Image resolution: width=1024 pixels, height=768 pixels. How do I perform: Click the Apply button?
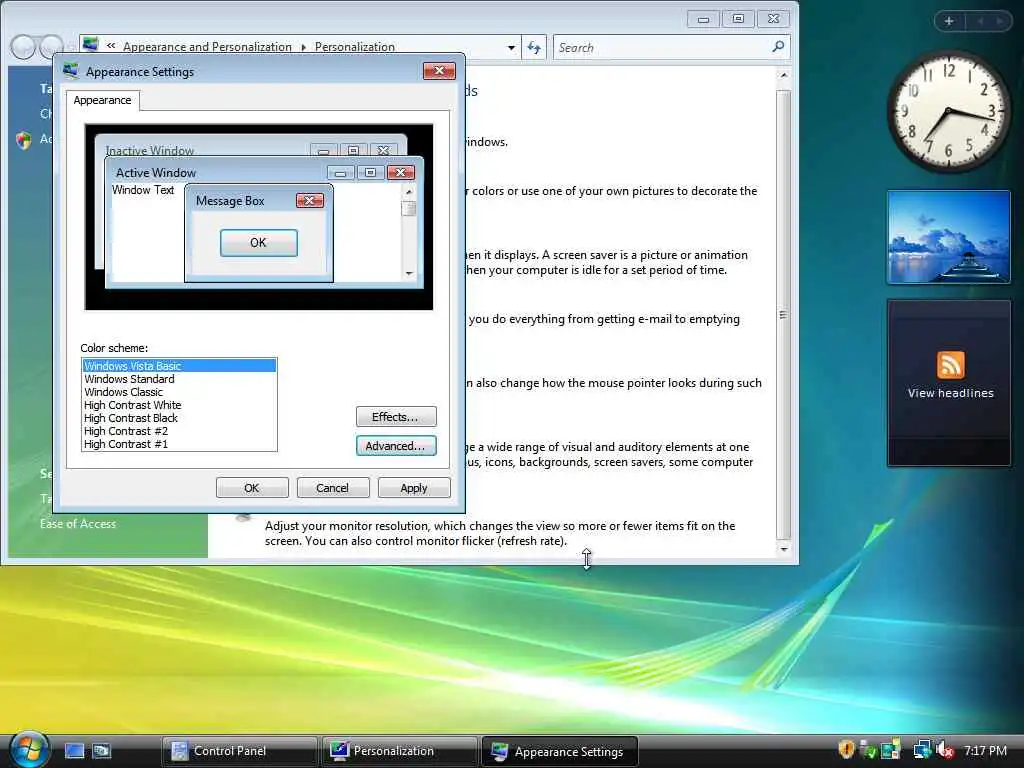(413, 488)
